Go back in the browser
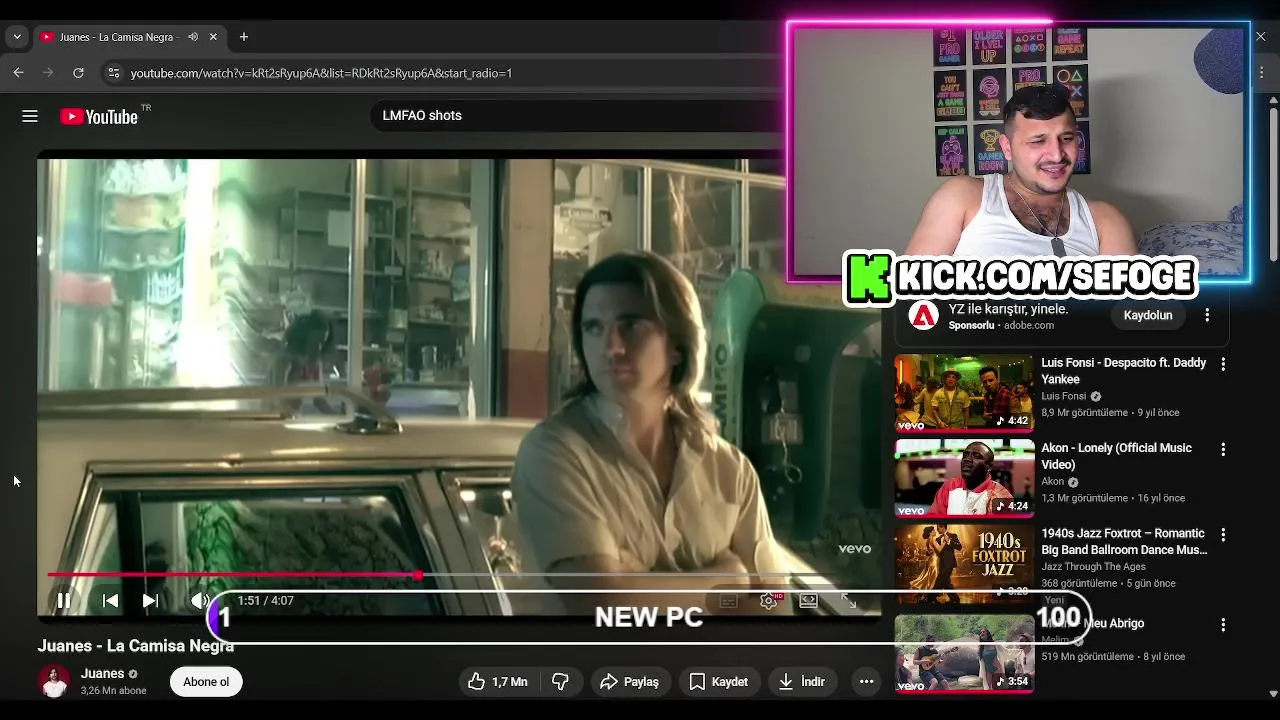 click(18, 73)
